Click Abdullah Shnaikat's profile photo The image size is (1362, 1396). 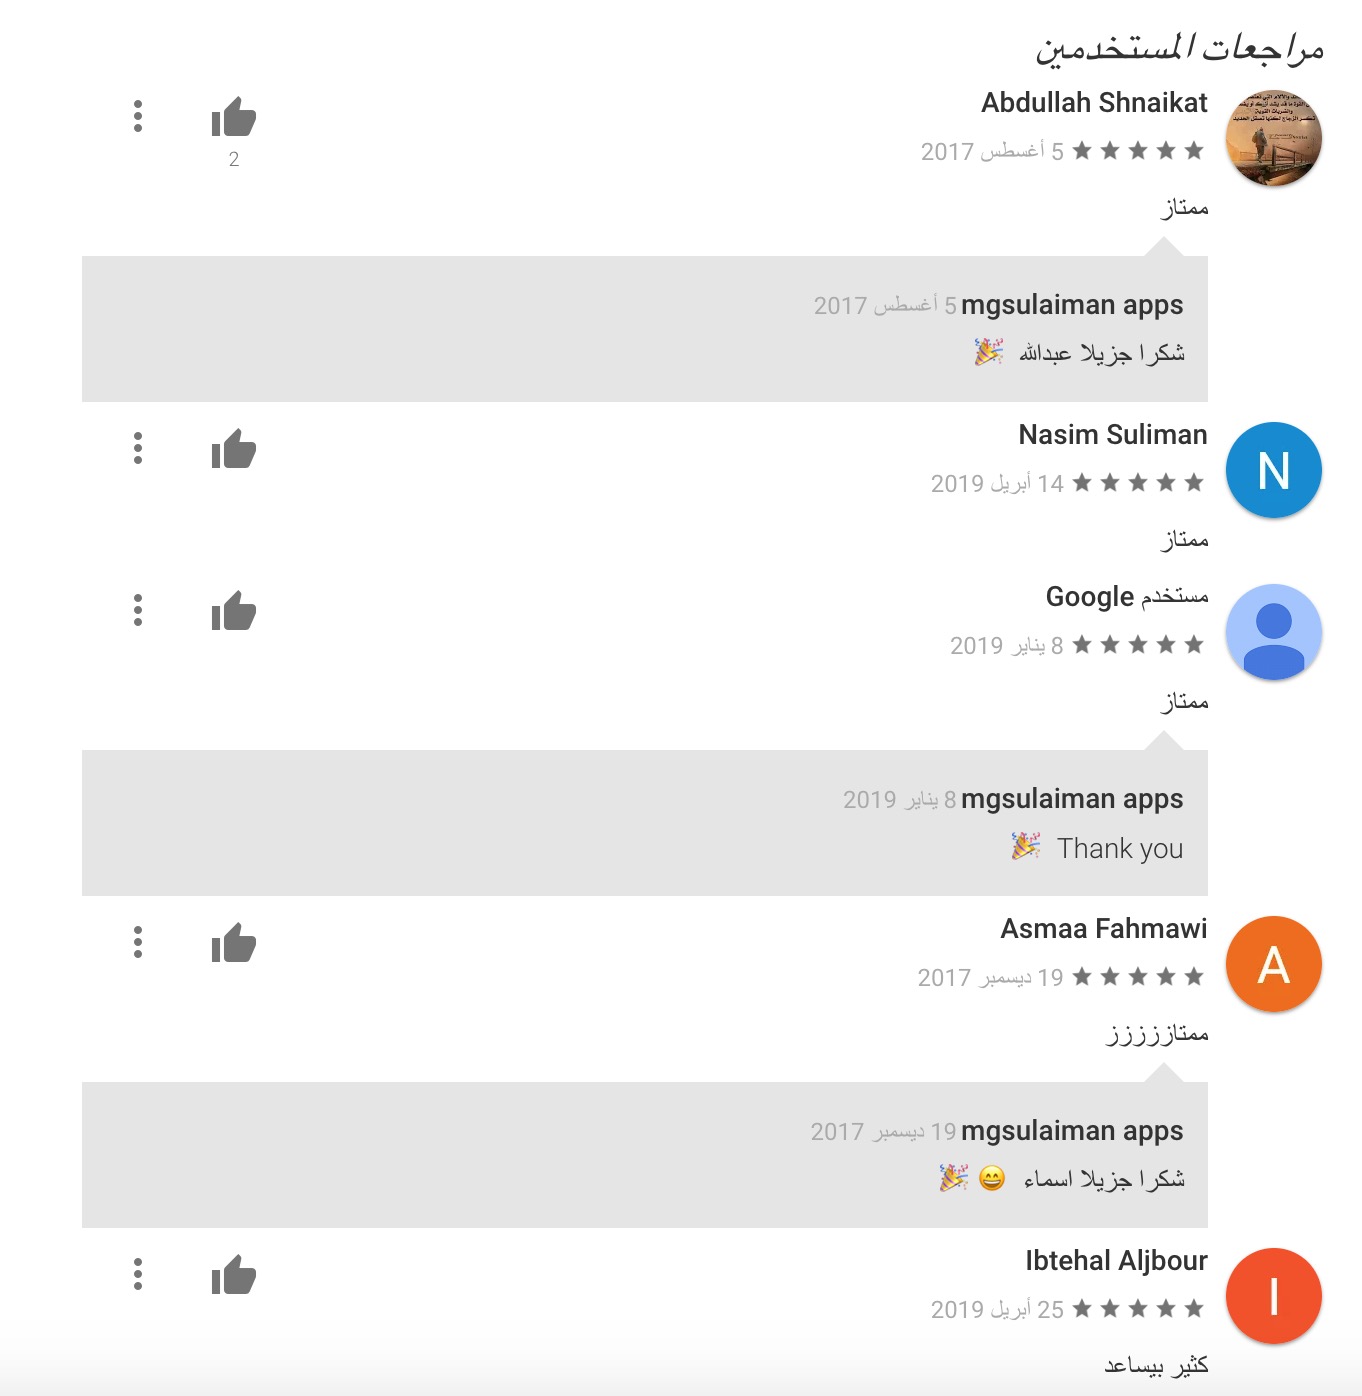tap(1273, 139)
